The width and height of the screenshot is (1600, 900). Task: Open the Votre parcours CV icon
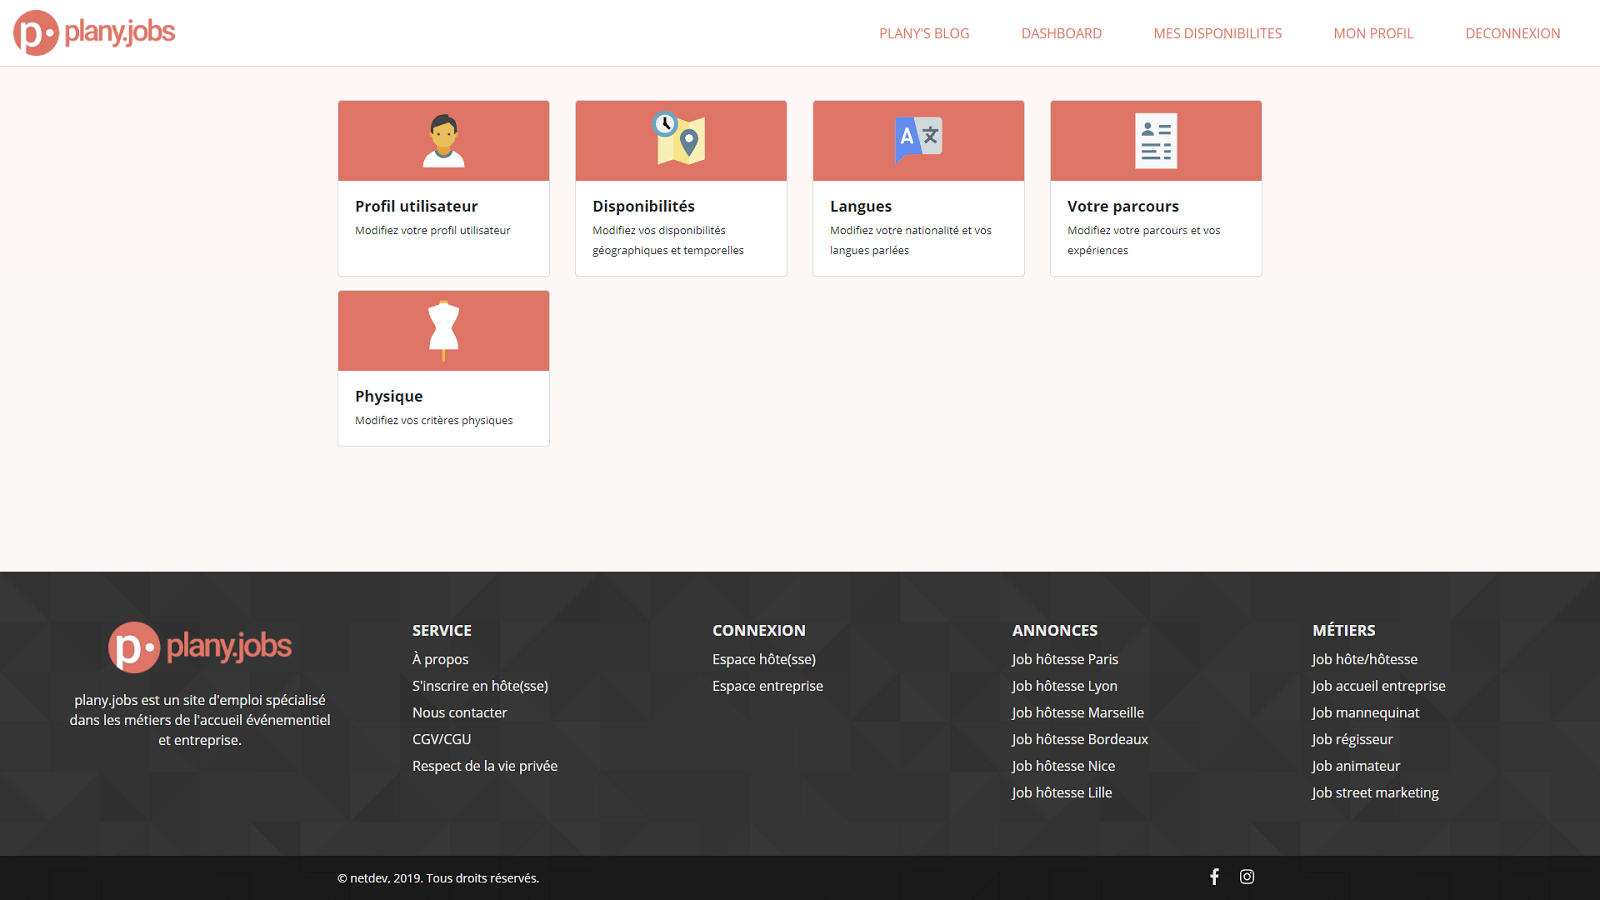click(1156, 140)
